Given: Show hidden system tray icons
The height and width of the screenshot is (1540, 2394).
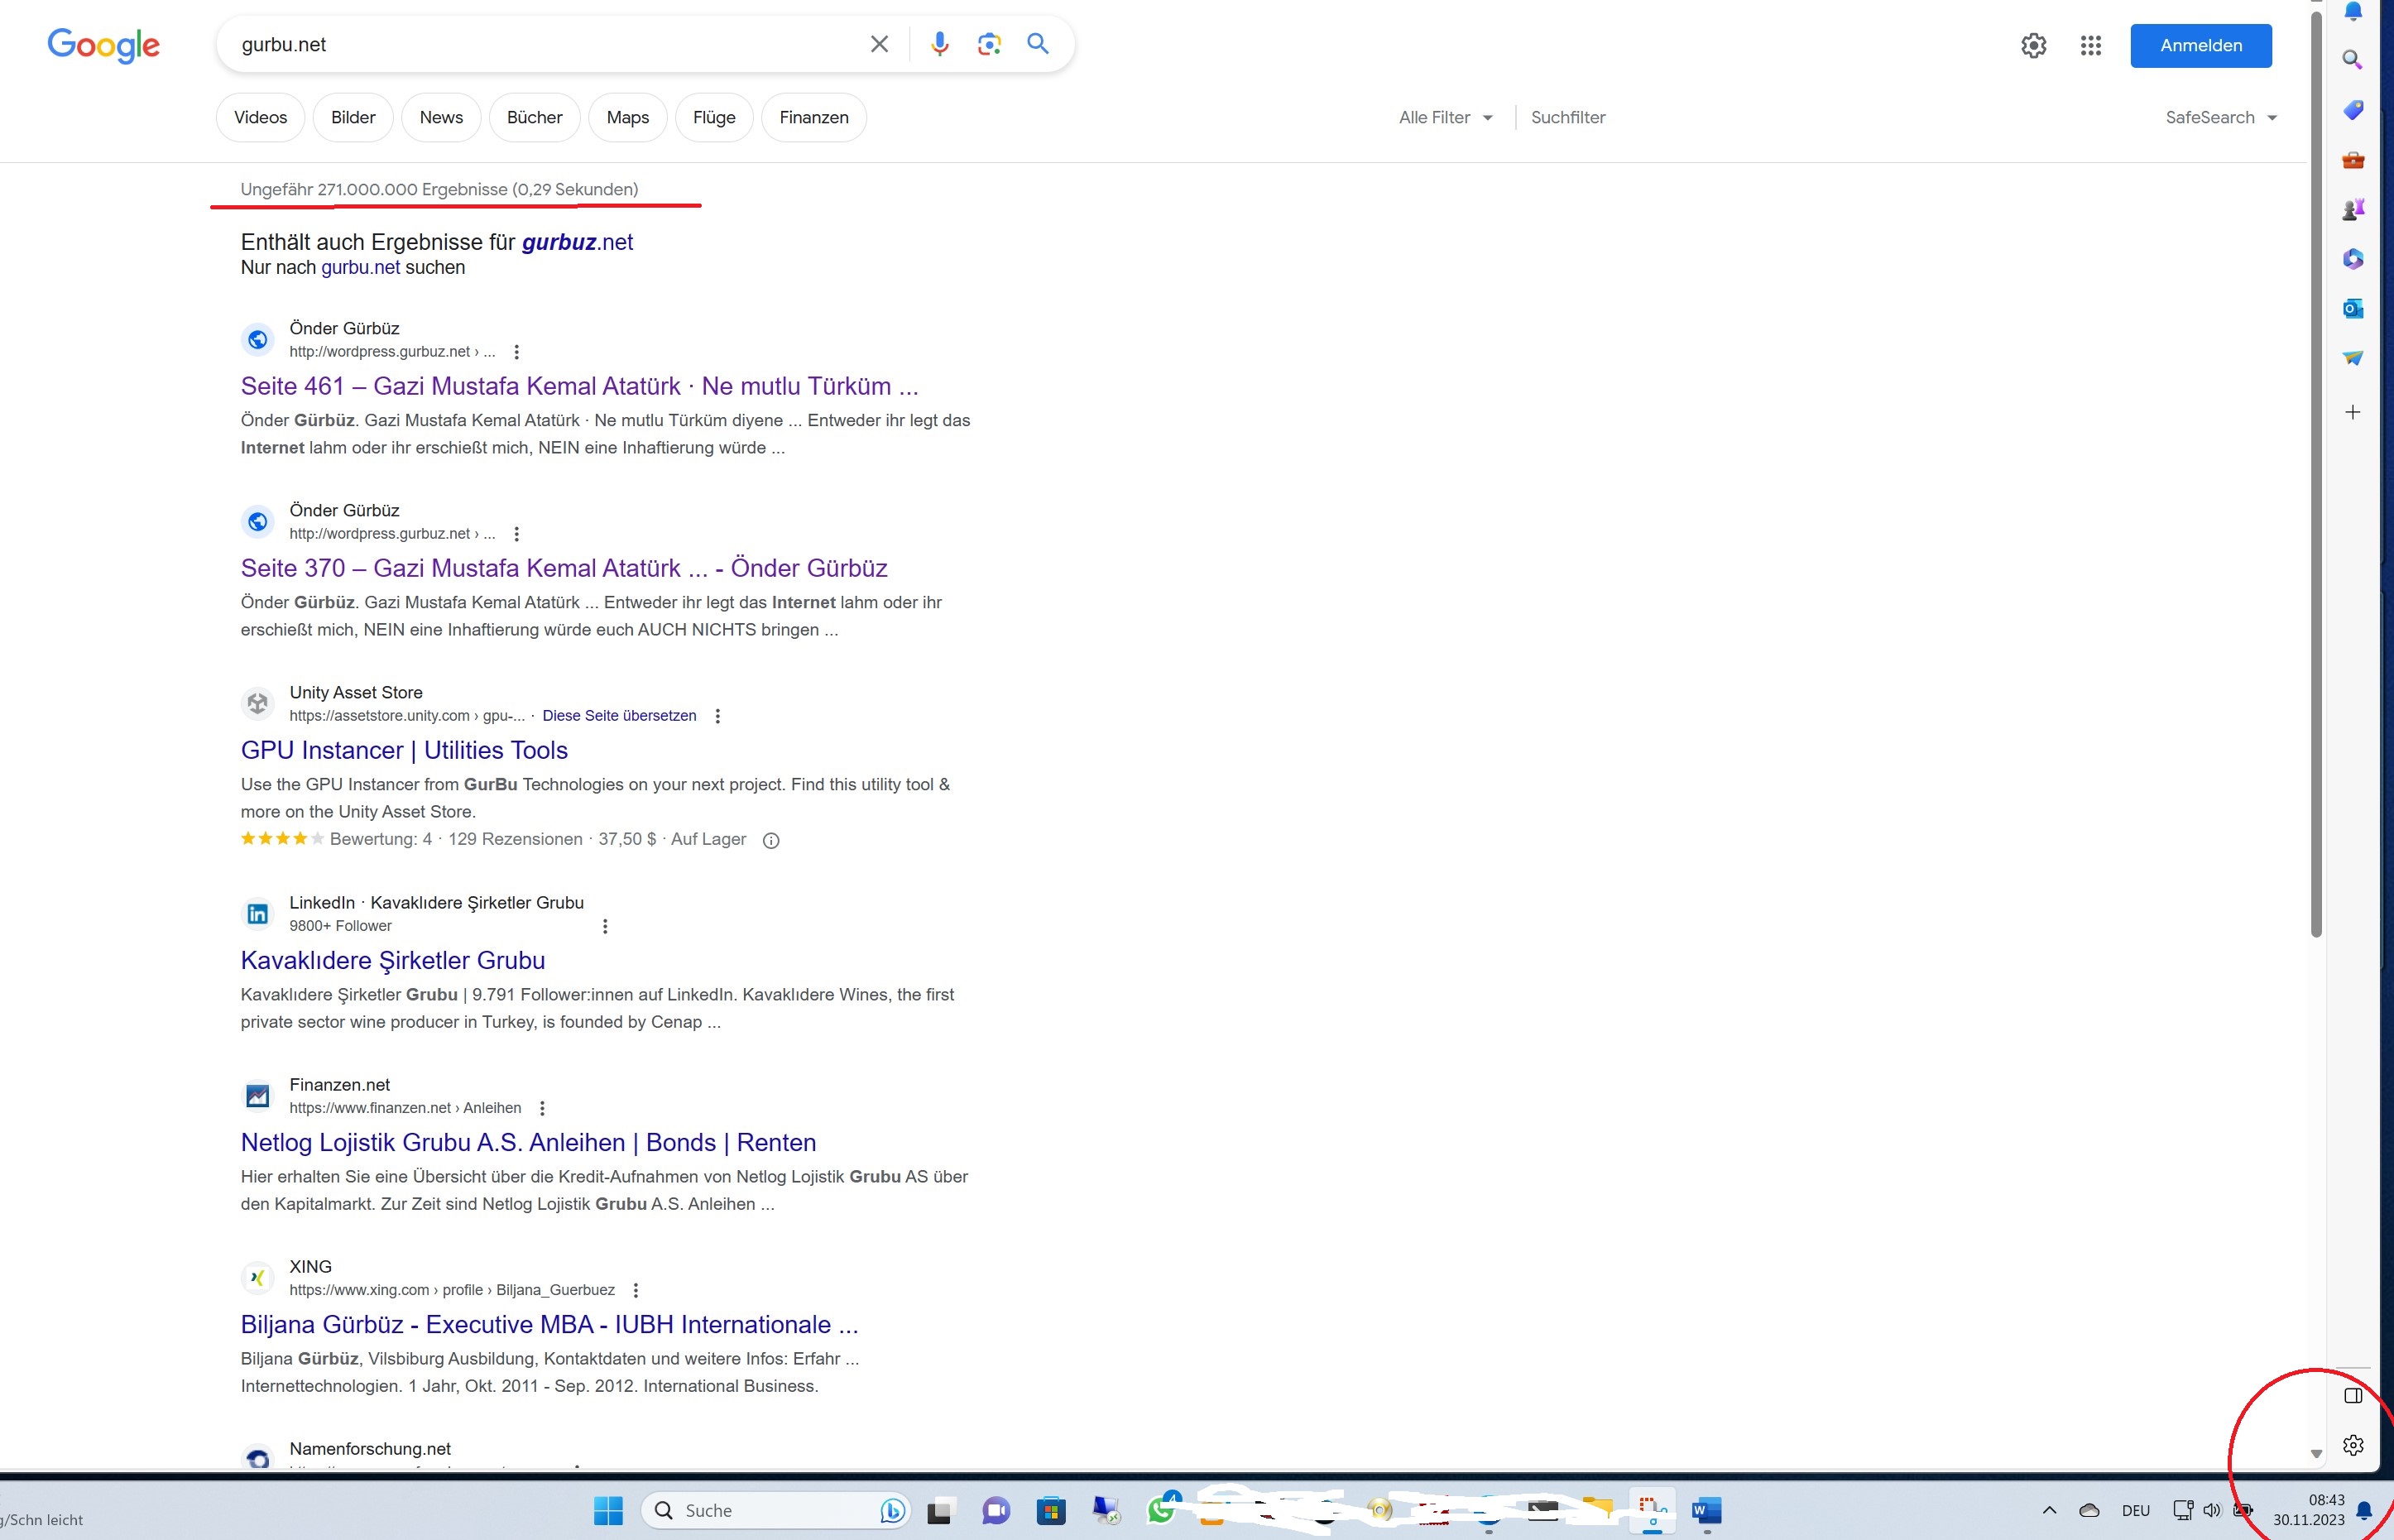Looking at the screenshot, I should click(2049, 1510).
